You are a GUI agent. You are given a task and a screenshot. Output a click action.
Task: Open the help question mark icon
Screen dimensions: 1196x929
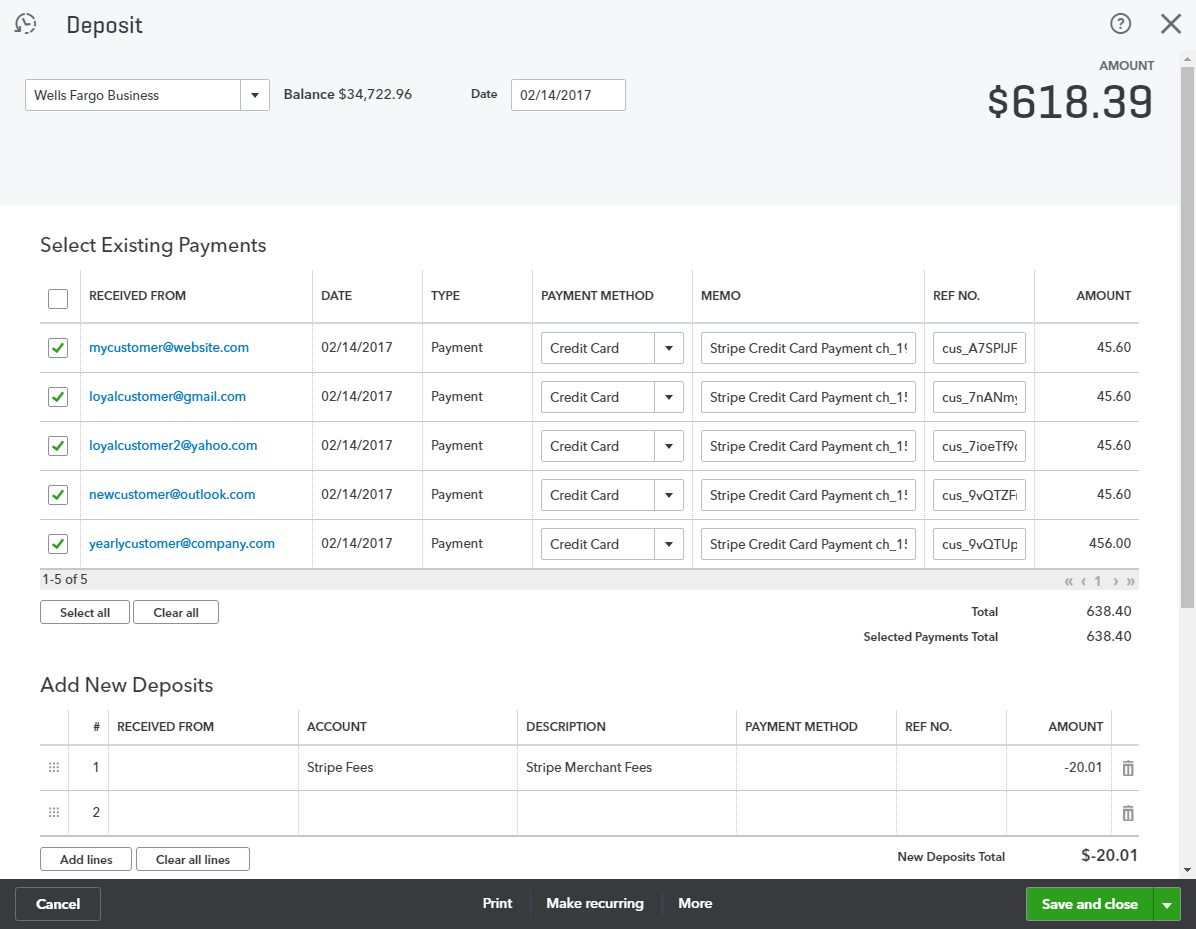(x=1120, y=24)
